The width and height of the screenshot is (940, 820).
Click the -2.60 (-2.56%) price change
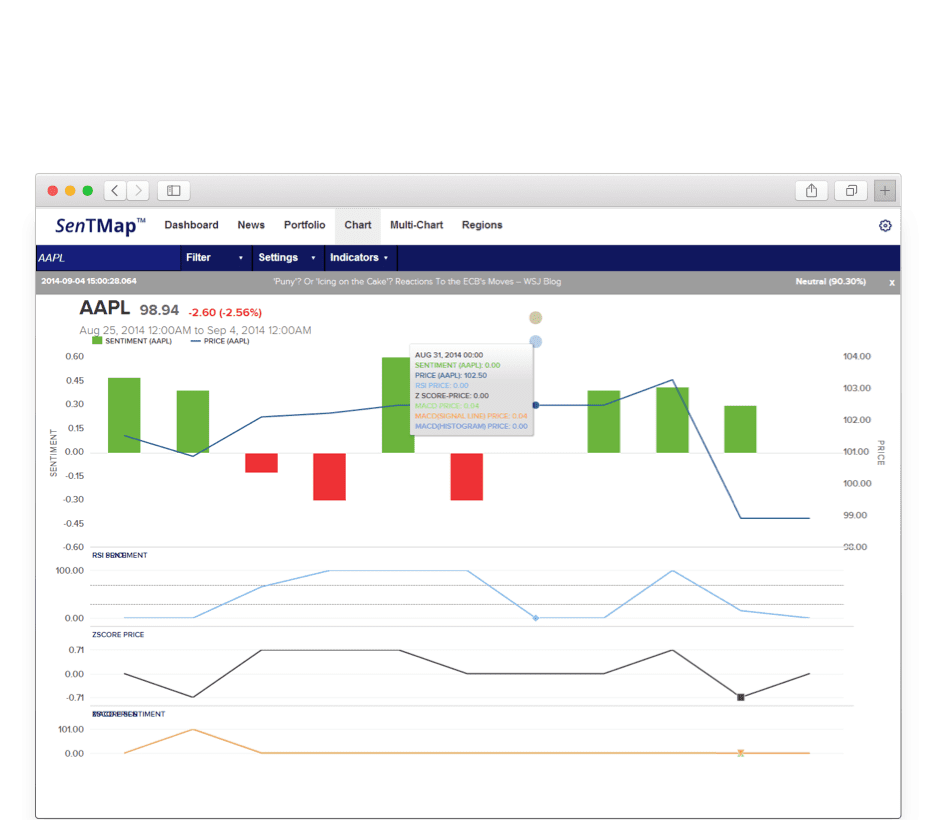click(x=225, y=312)
